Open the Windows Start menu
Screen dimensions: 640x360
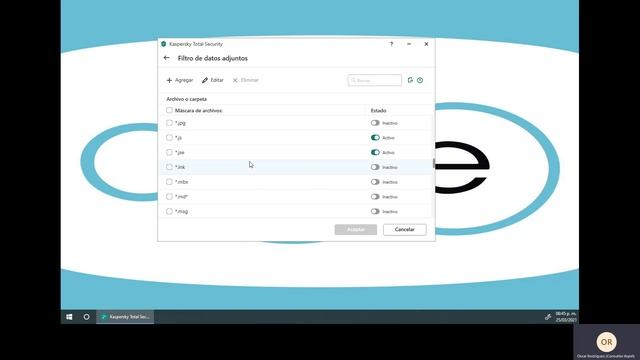click(69, 317)
